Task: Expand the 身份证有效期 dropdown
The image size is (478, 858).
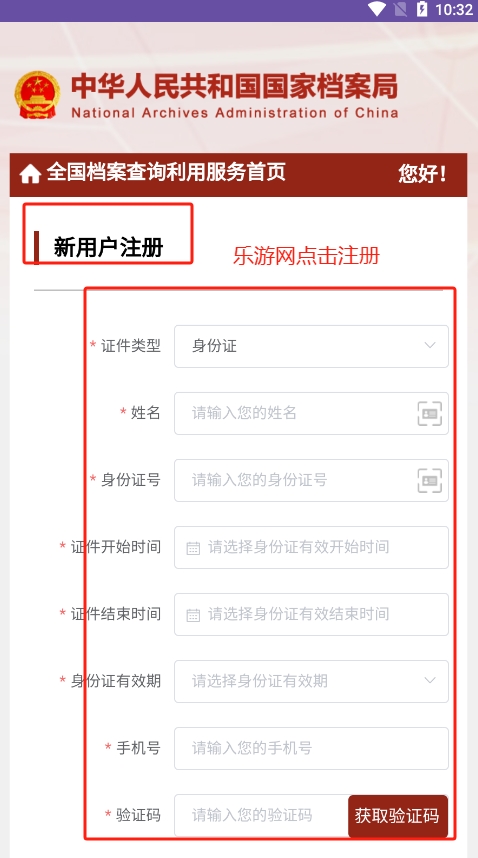Action: click(x=311, y=681)
